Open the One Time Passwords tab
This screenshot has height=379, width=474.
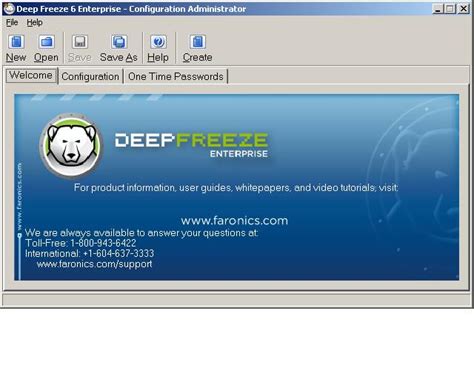coord(176,76)
